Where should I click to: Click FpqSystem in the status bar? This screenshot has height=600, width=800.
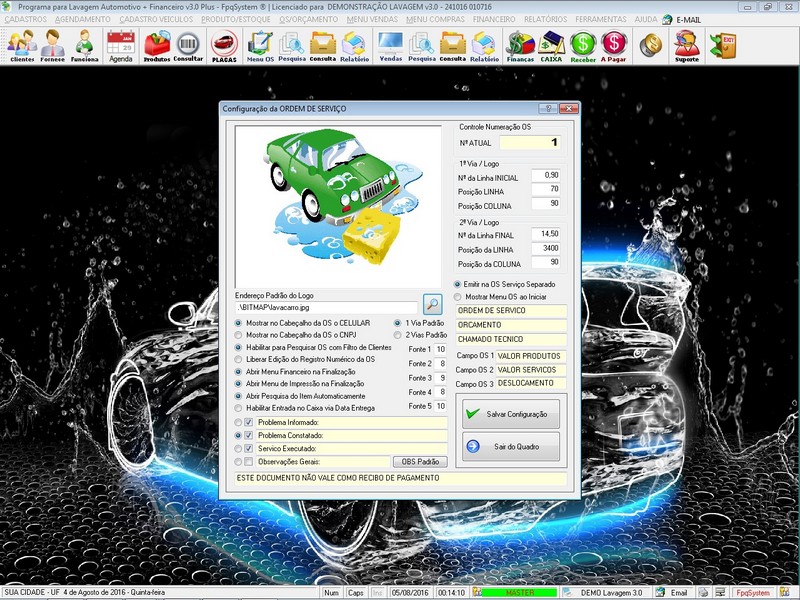753,593
